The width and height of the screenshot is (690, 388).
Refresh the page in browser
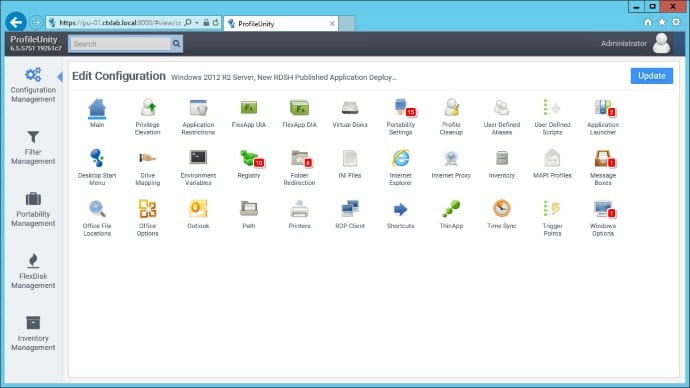216,22
